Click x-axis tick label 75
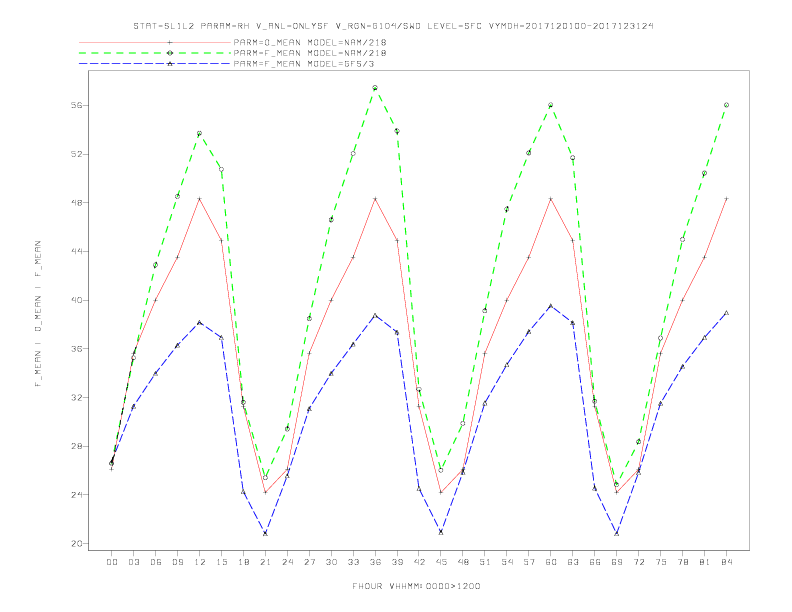The height and width of the screenshot is (612, 792). [x=661, y=562]
